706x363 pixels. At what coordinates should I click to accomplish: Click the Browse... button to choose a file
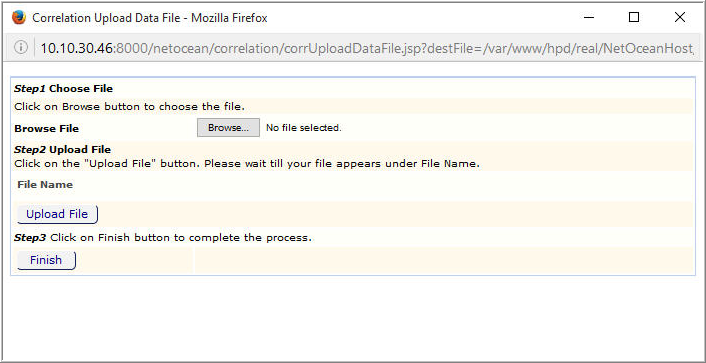228,127
